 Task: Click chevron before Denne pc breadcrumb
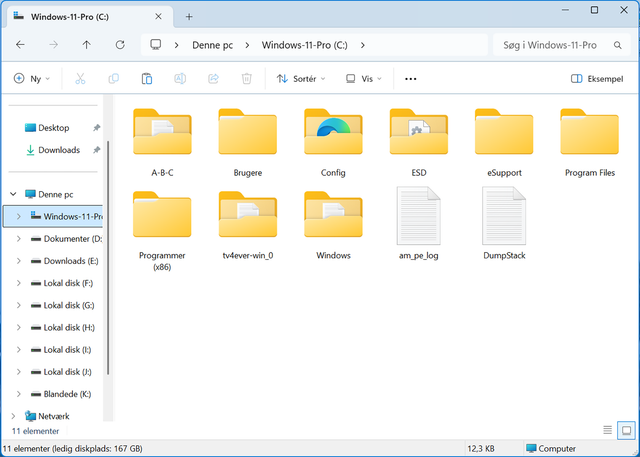point(176,45)
